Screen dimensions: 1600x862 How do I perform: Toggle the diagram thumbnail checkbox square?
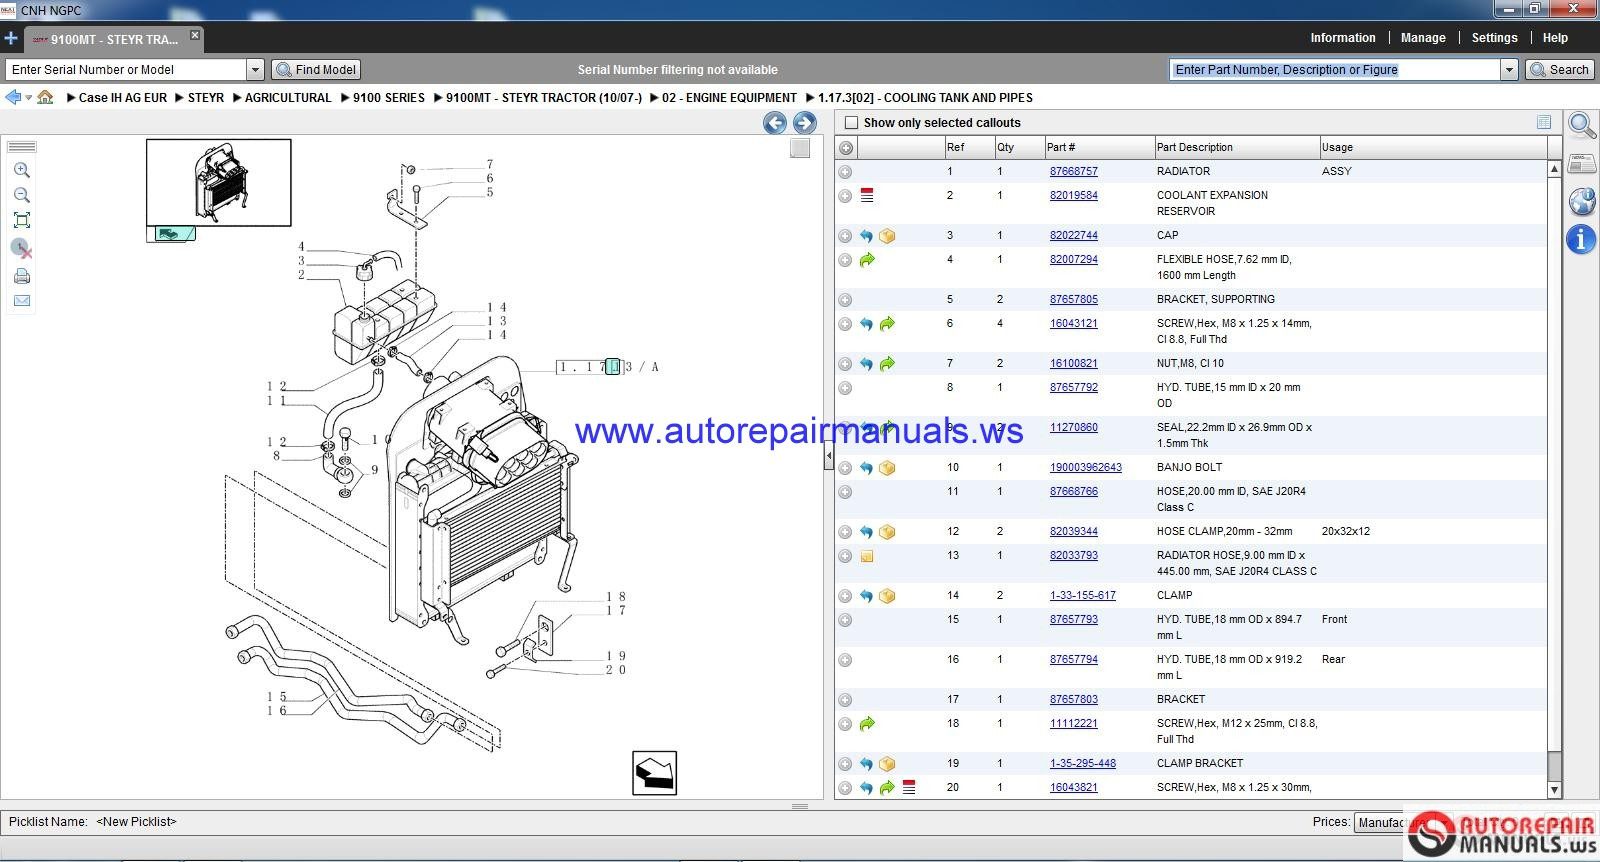800,148
